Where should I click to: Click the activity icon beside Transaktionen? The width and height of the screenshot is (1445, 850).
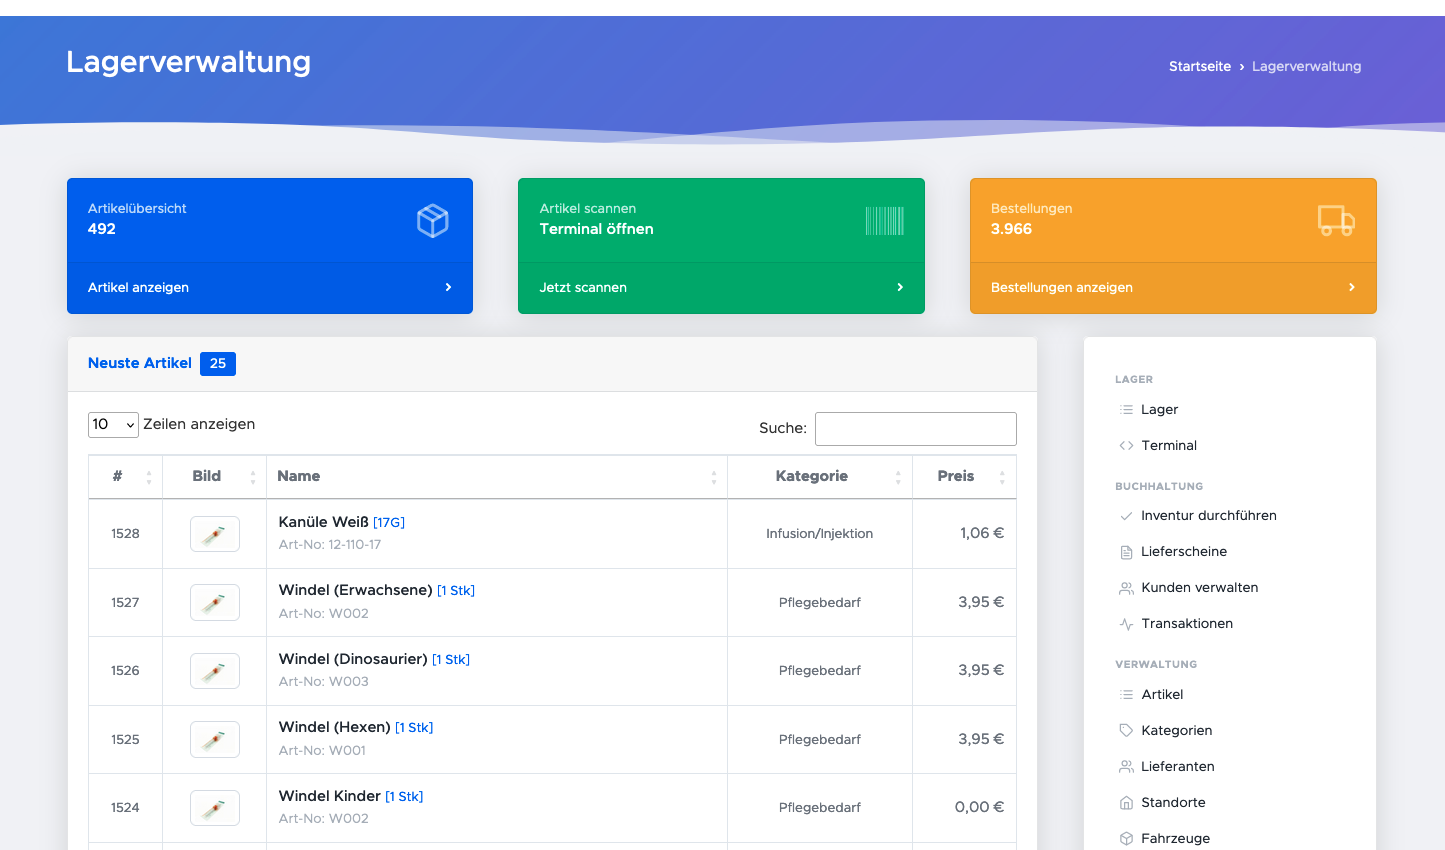coord(1126,624)
